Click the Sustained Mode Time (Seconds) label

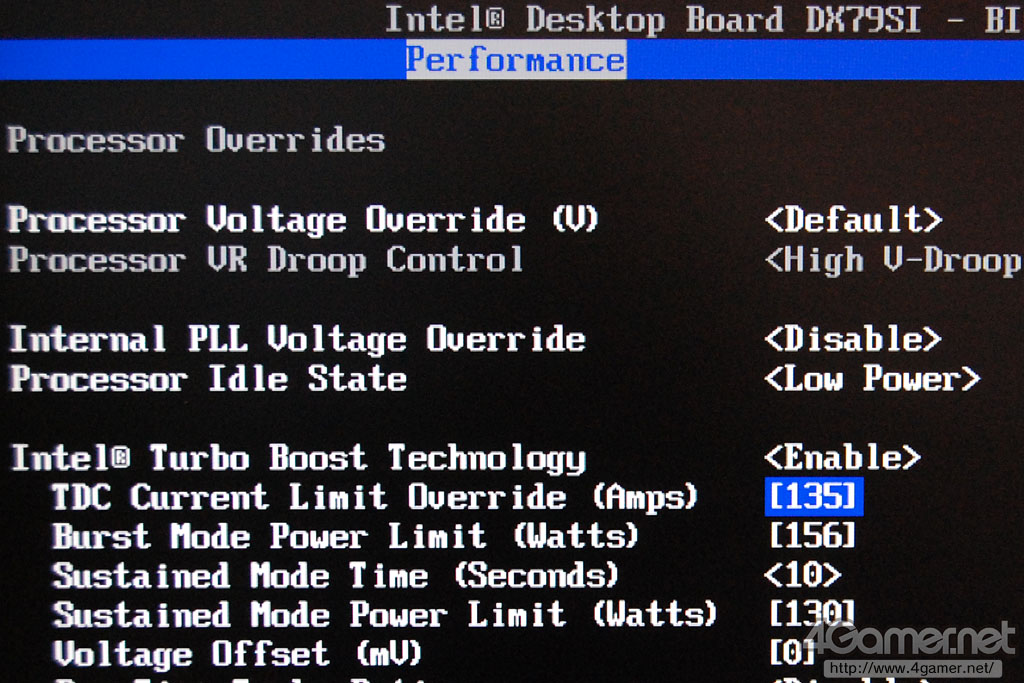pos(335,575)
